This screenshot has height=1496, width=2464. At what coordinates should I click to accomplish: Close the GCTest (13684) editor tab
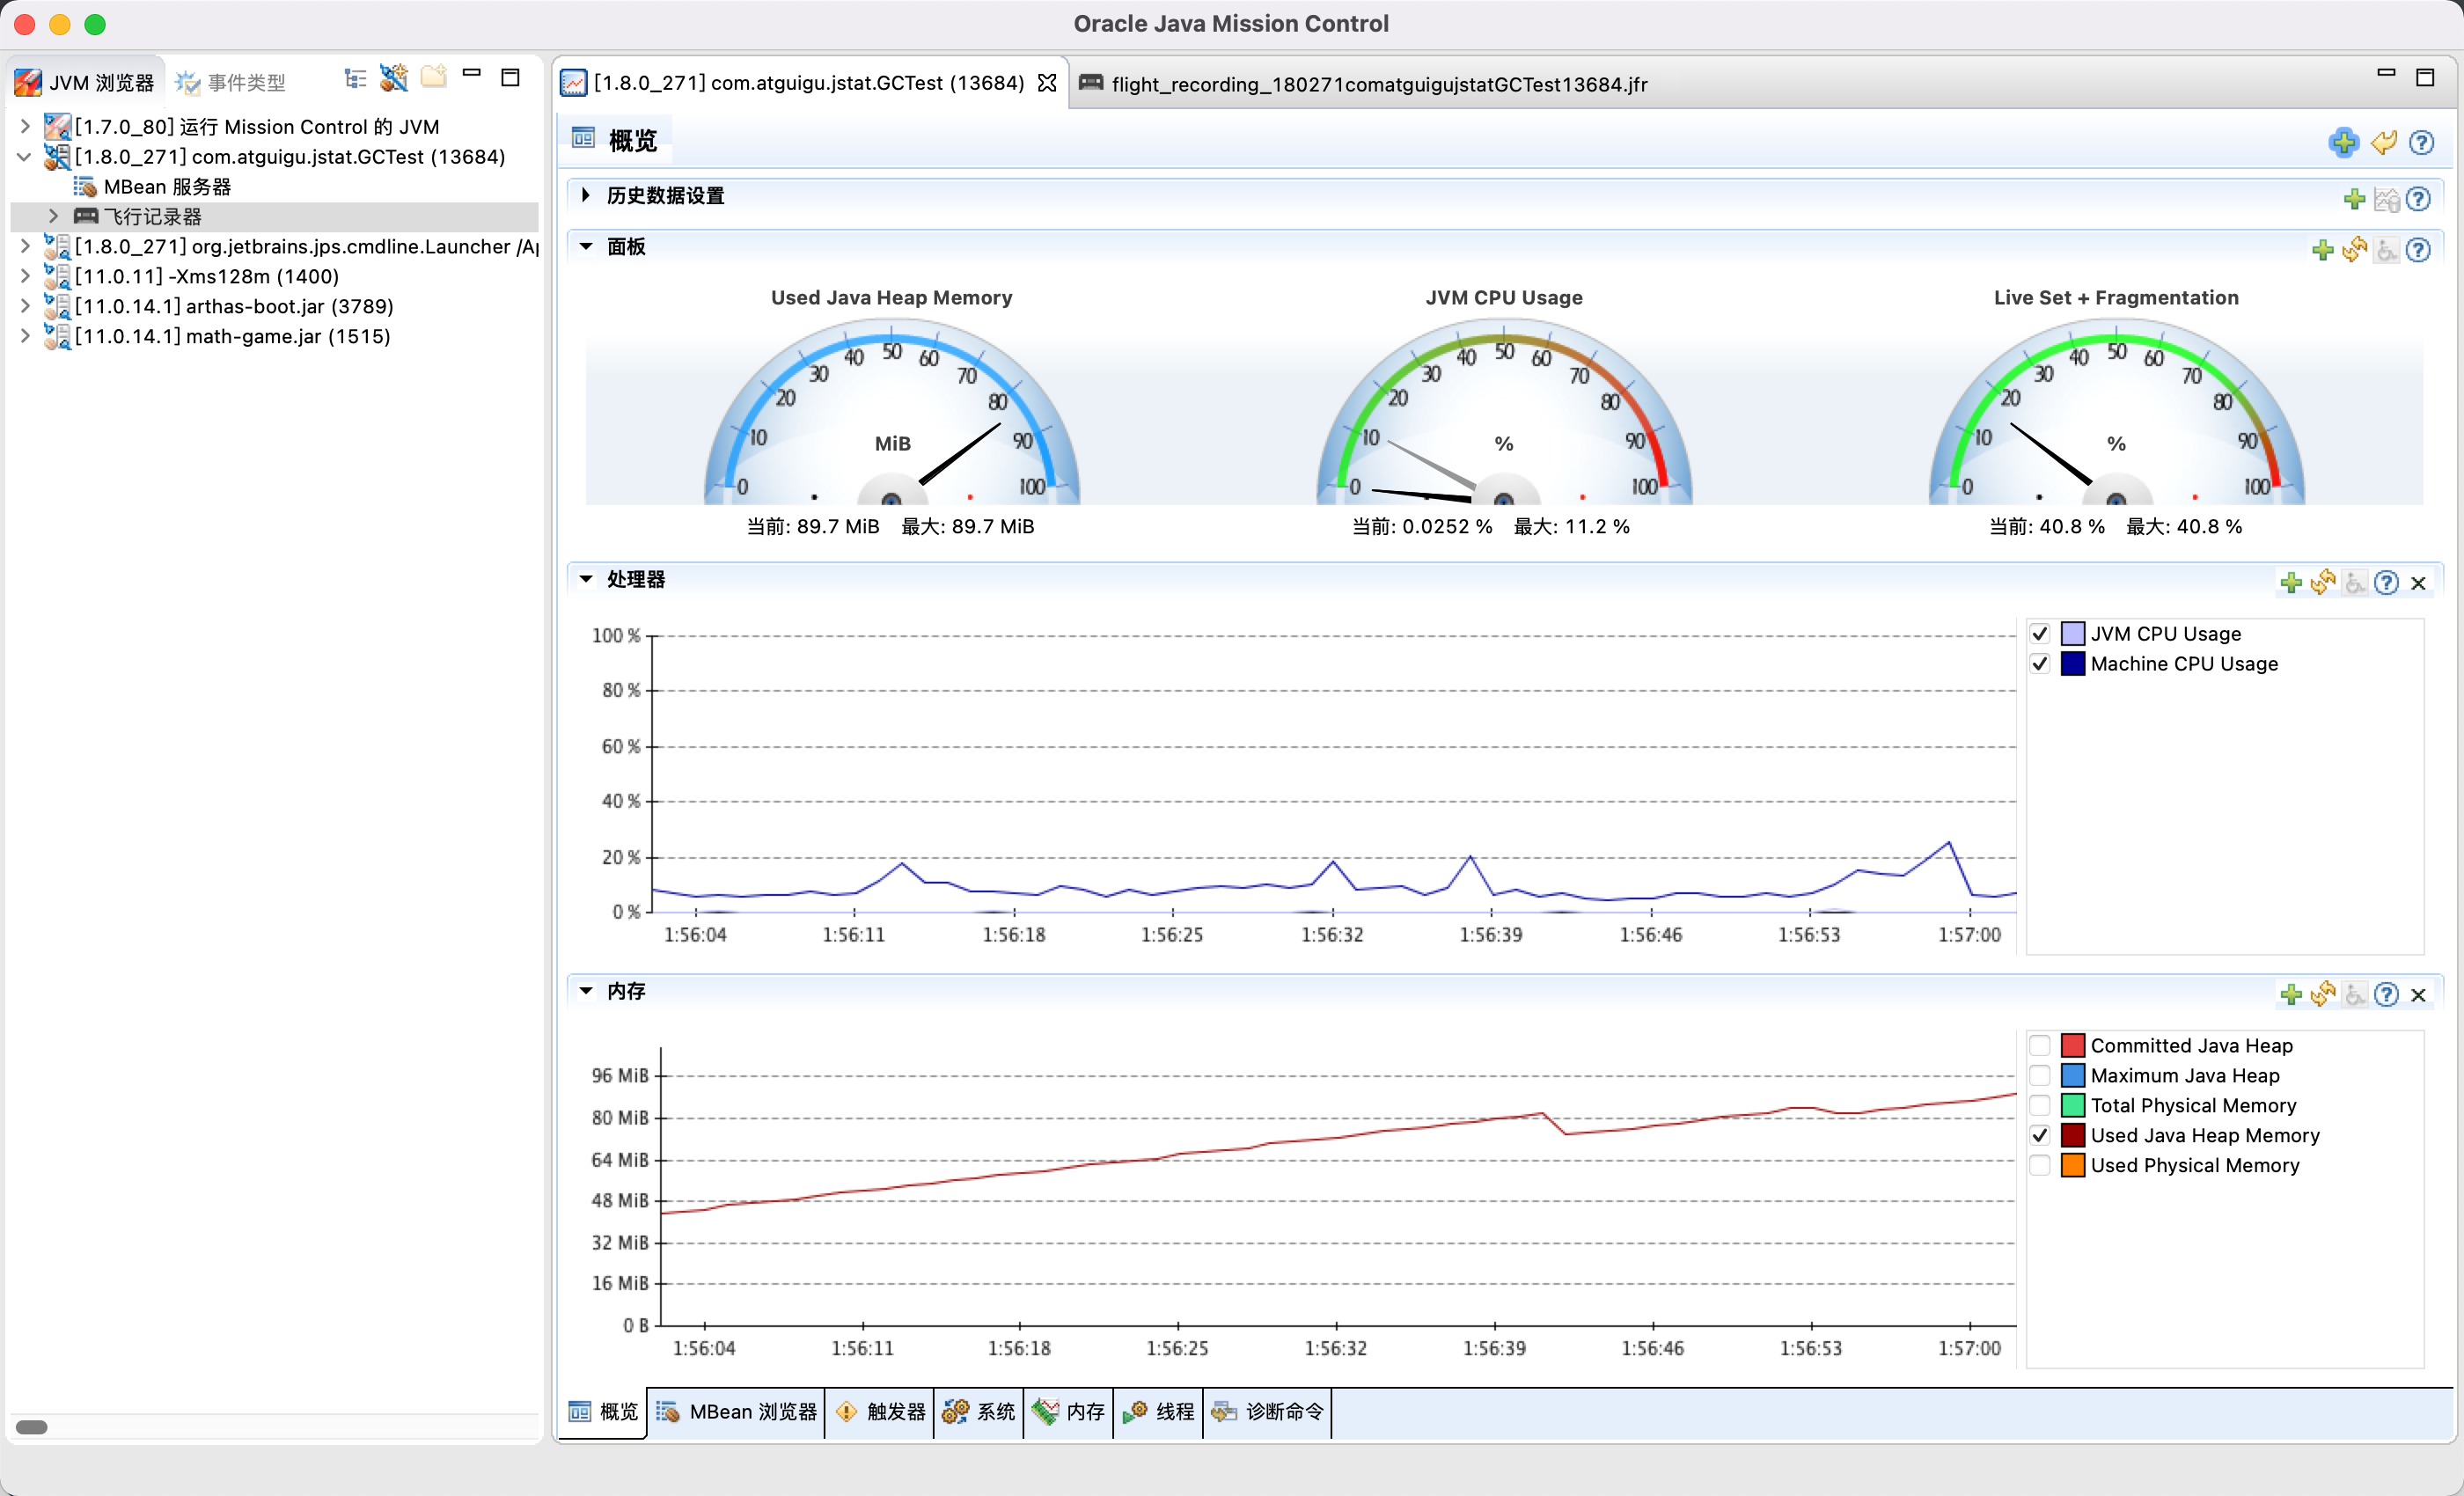[1046, 83]
